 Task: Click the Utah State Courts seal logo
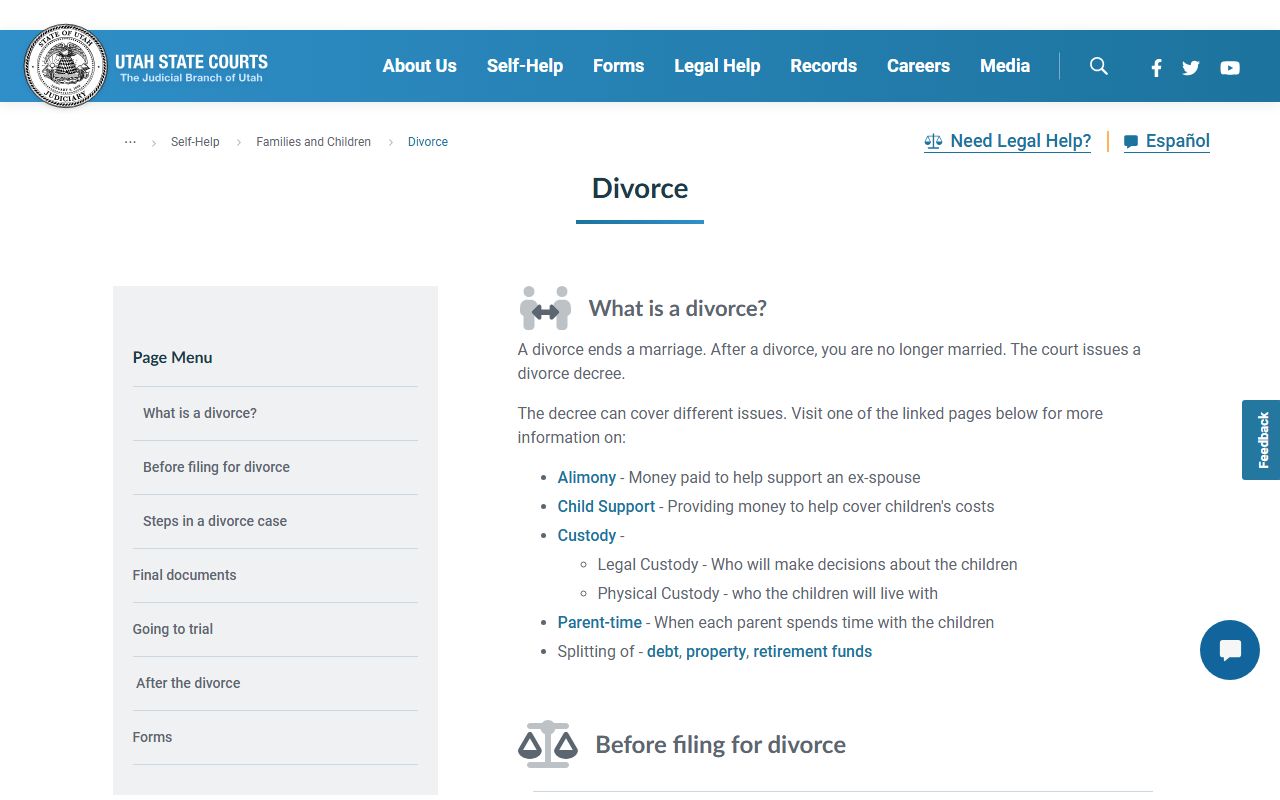click(65, 66)
